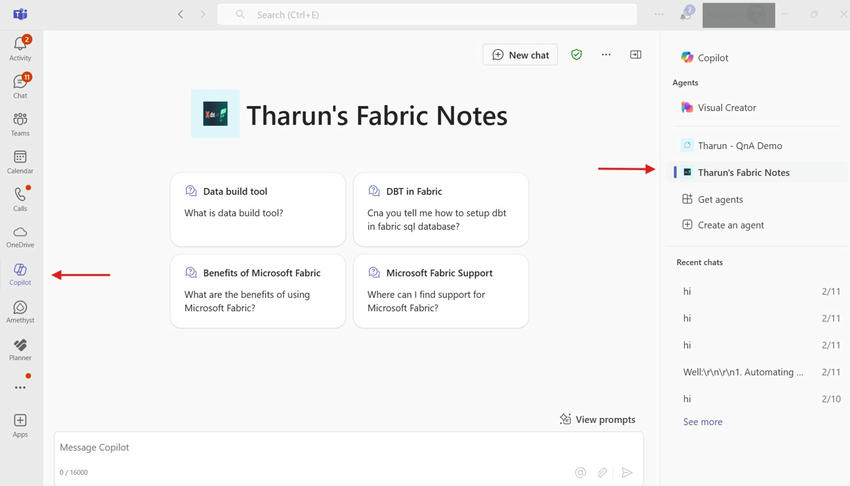The height and width of the screenshot is (486, 850).
Task: Go back using the back arrow
Action: (x=181, y=15)
